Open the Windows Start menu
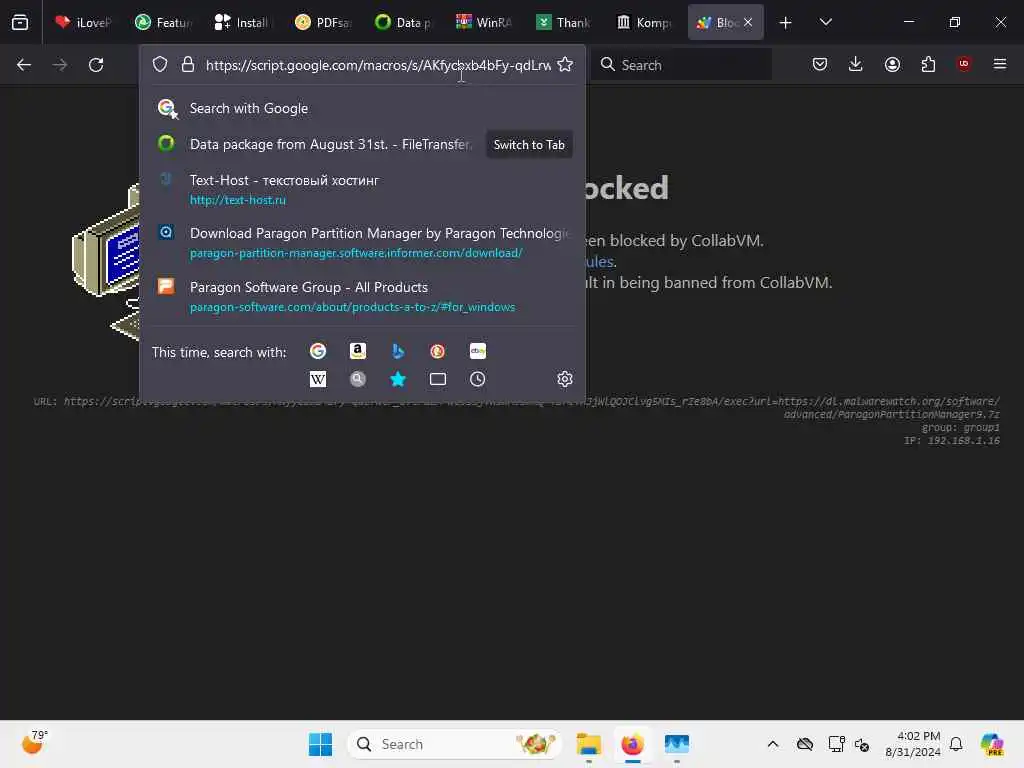The height and width of the screenshot is (768, 1024). click(320, 744)
